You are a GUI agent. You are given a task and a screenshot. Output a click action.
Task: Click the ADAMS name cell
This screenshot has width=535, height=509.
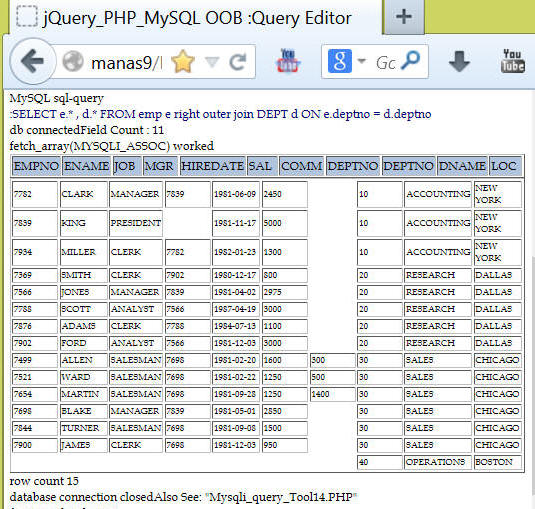pos(84,326)
